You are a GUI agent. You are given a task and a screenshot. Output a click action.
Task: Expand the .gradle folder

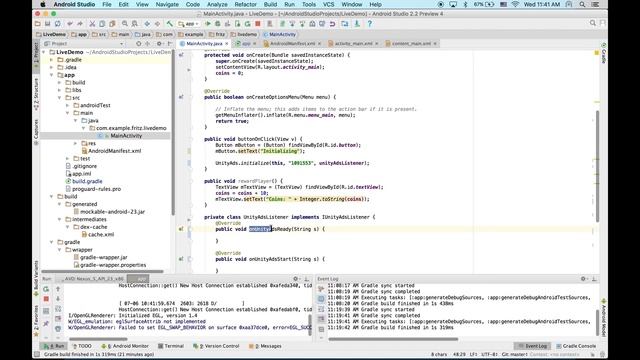click(x=52, y=60)
